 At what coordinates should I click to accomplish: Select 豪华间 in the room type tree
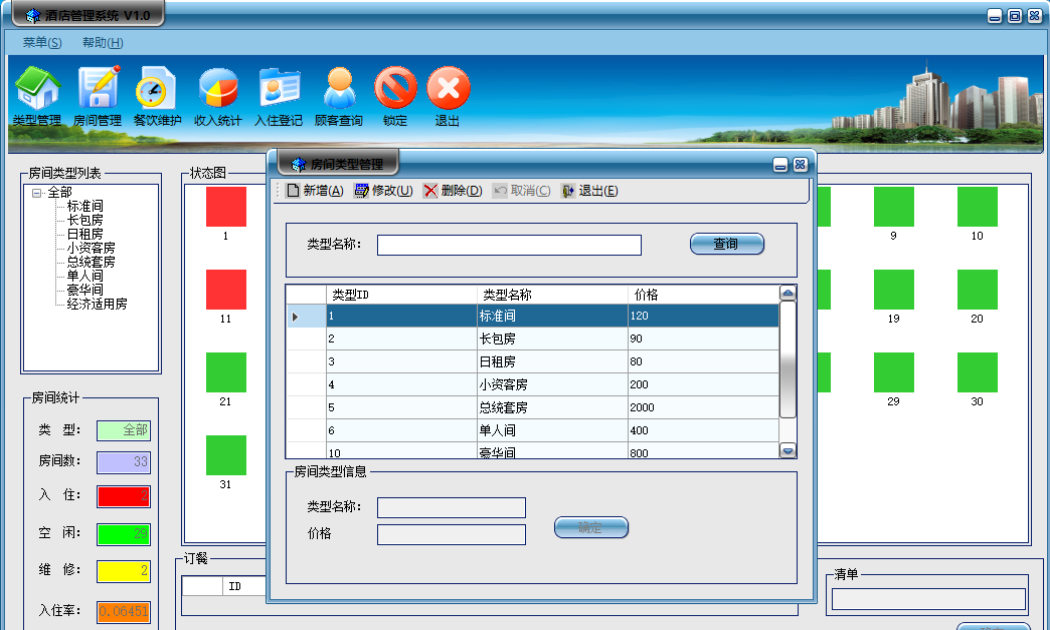(85, 290)
